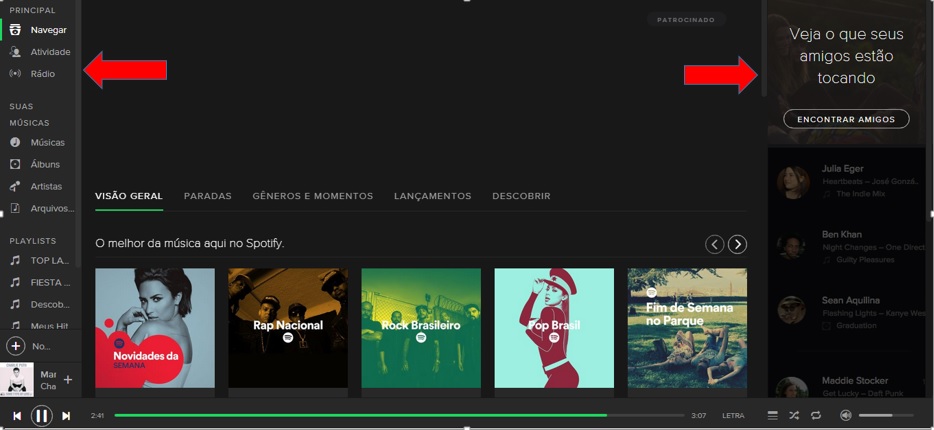
Task: Seek within the green song progress bar
Action: 399,415
